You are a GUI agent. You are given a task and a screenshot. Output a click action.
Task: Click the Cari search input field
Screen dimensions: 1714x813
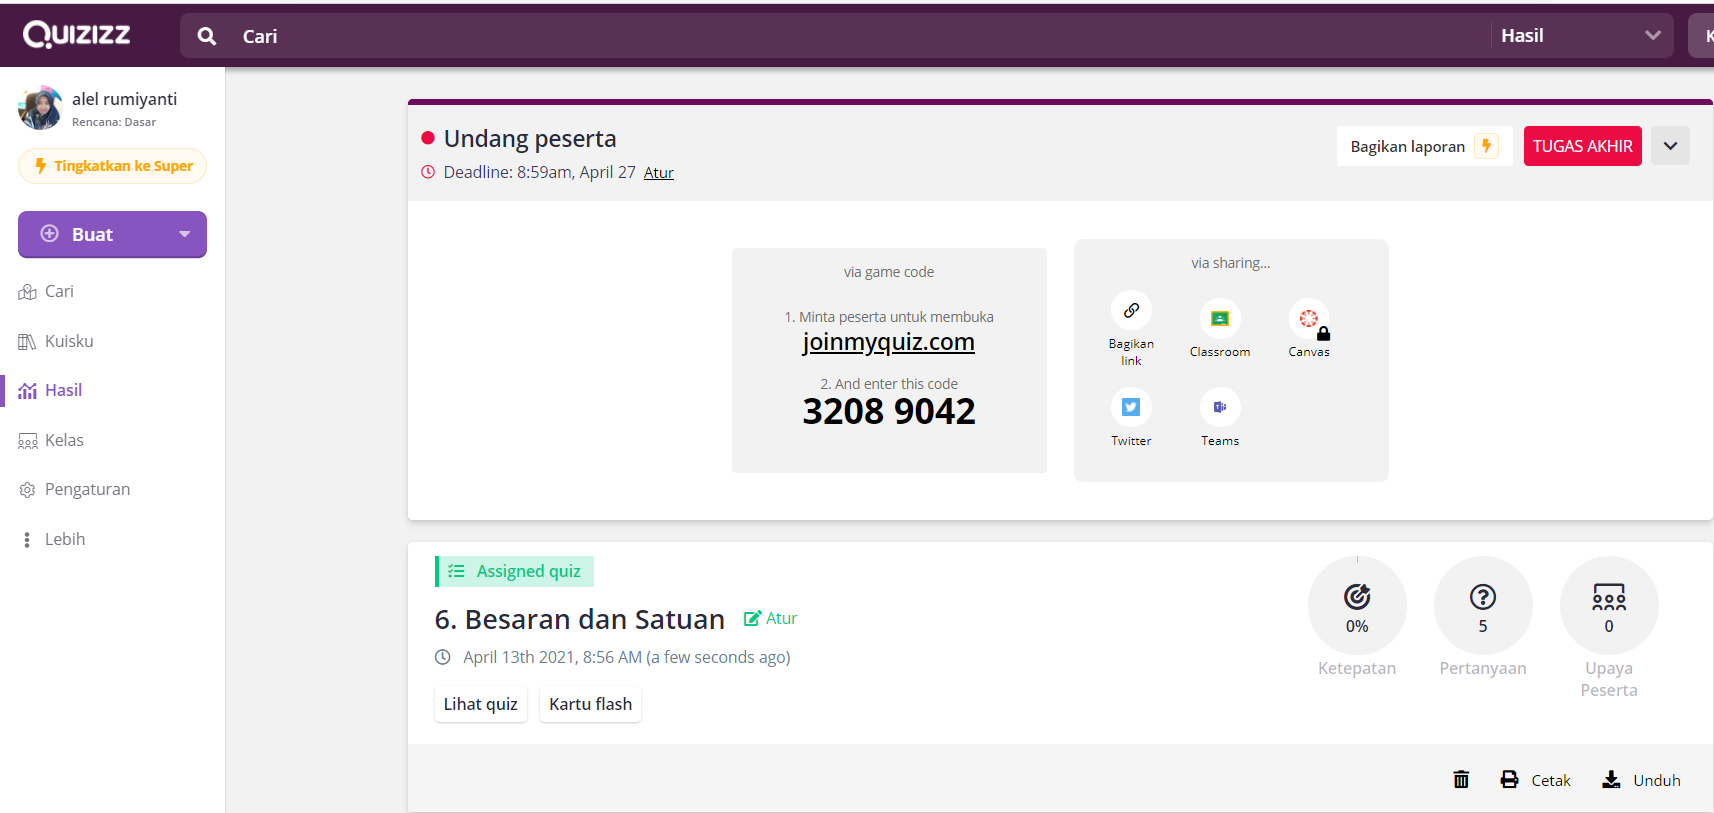pos(800,36)
